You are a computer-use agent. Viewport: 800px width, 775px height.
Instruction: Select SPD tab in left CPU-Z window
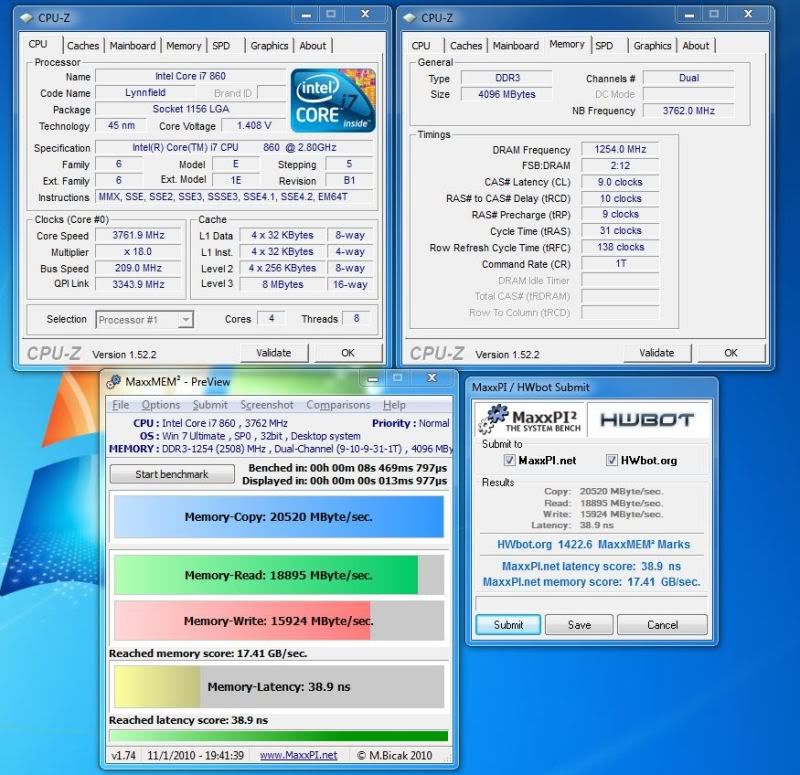click(221, 46)
